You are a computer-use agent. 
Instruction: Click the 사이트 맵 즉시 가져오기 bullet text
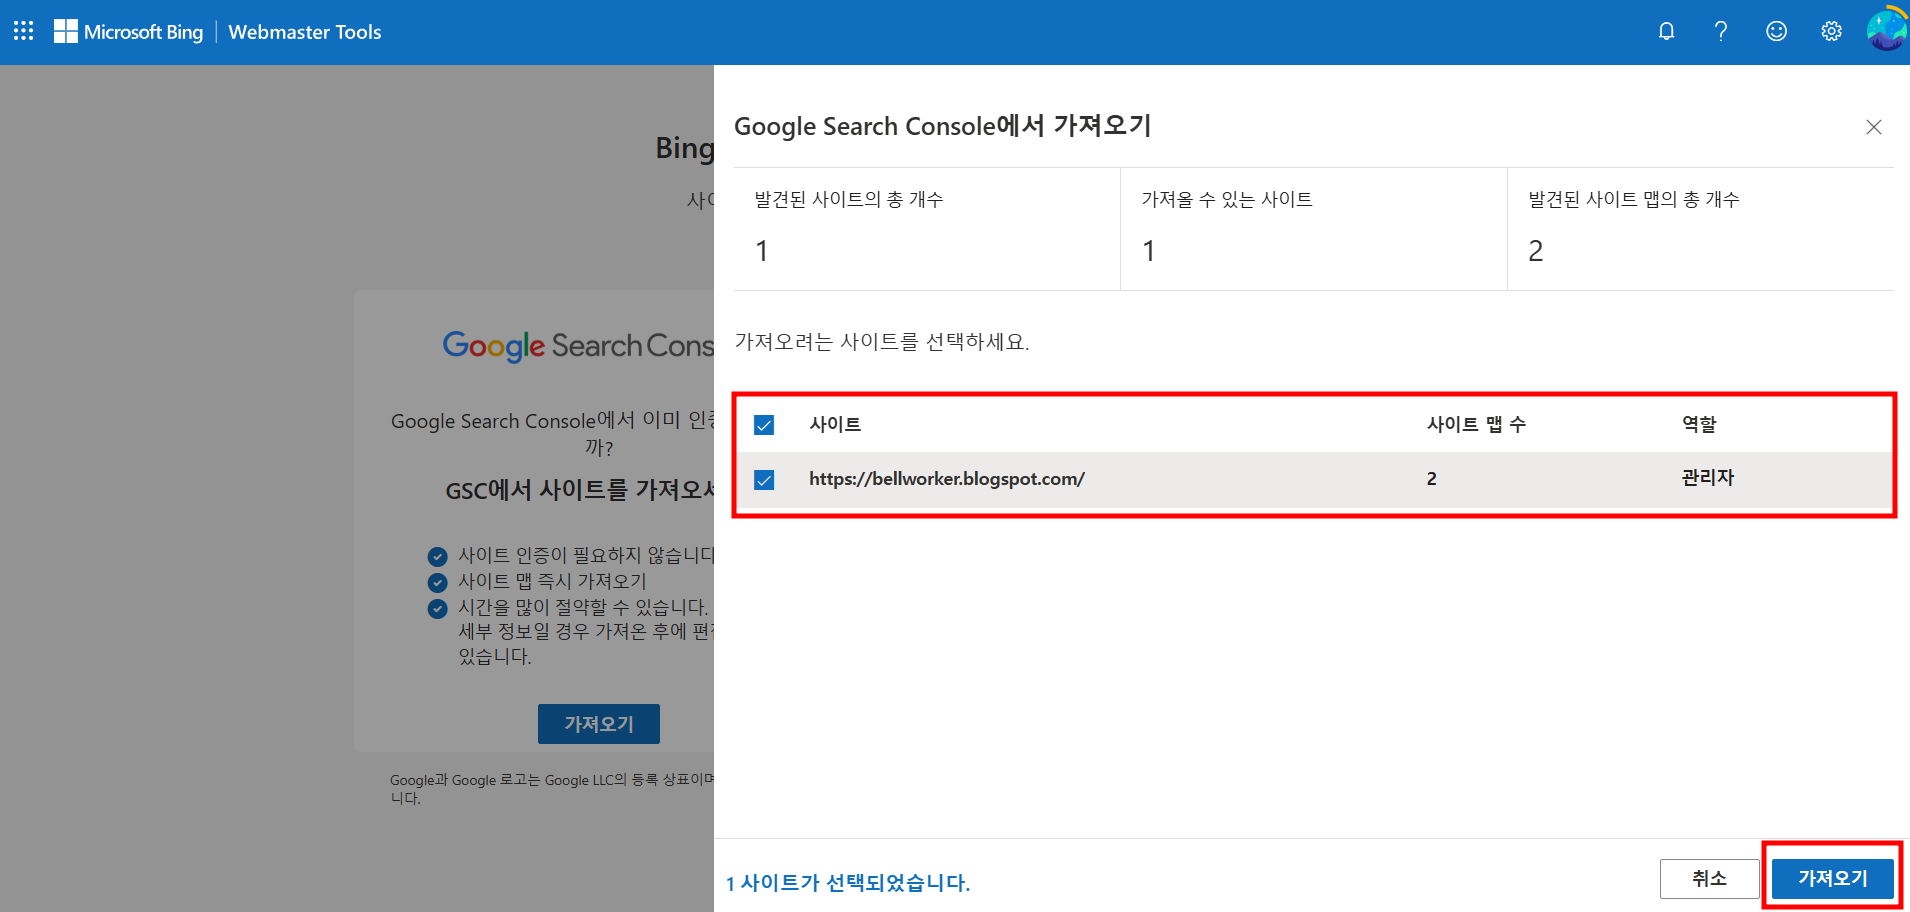552,581
